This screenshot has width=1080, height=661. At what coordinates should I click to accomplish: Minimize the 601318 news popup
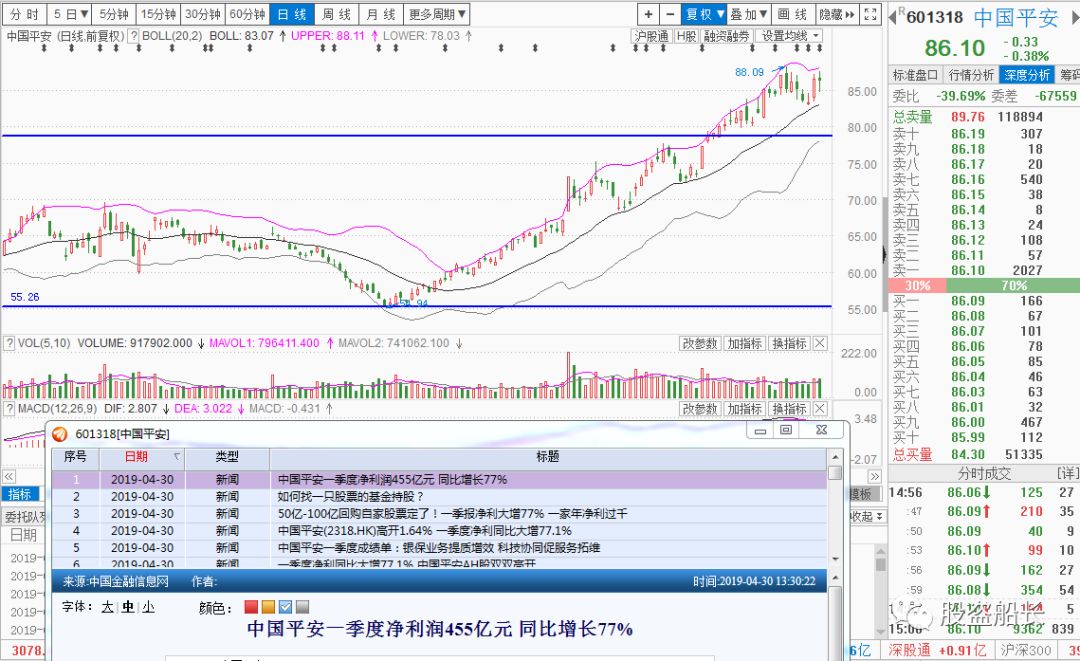point(760,430)
